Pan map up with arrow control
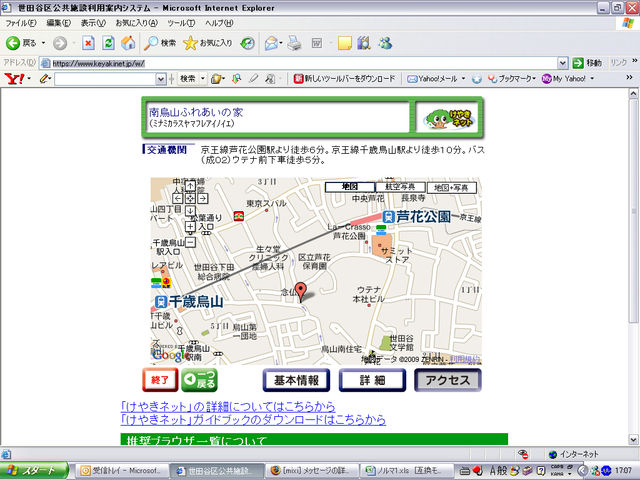The height and width of the screenshot is (480, 640). (x=189, y=186)
